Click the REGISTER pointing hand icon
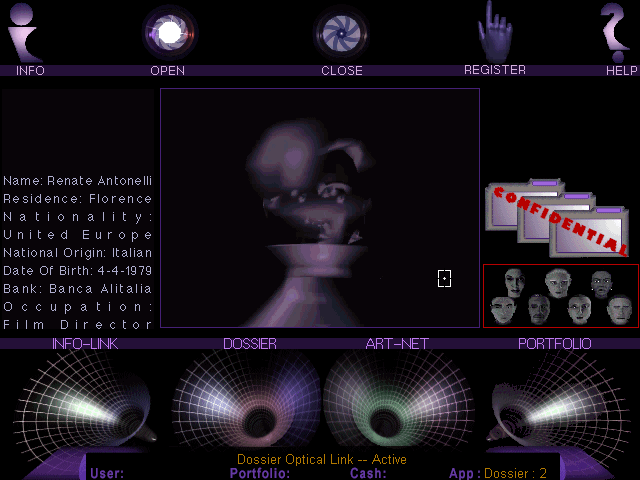Screen dimensions: 640x480 (x=495, y=33)
